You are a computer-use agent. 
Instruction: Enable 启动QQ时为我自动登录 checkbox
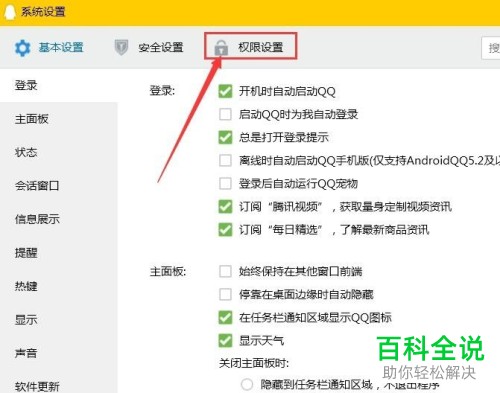tap(225, 114)
